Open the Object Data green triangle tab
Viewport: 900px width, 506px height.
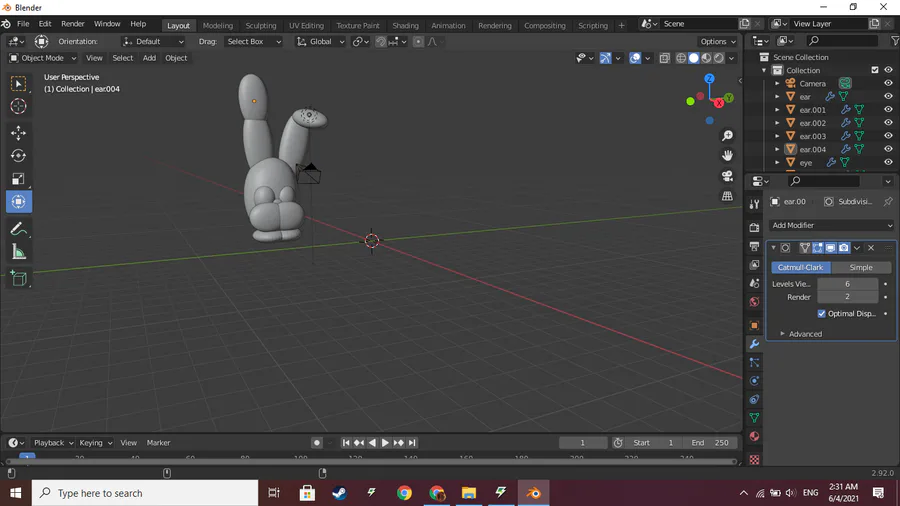(754, 418)
